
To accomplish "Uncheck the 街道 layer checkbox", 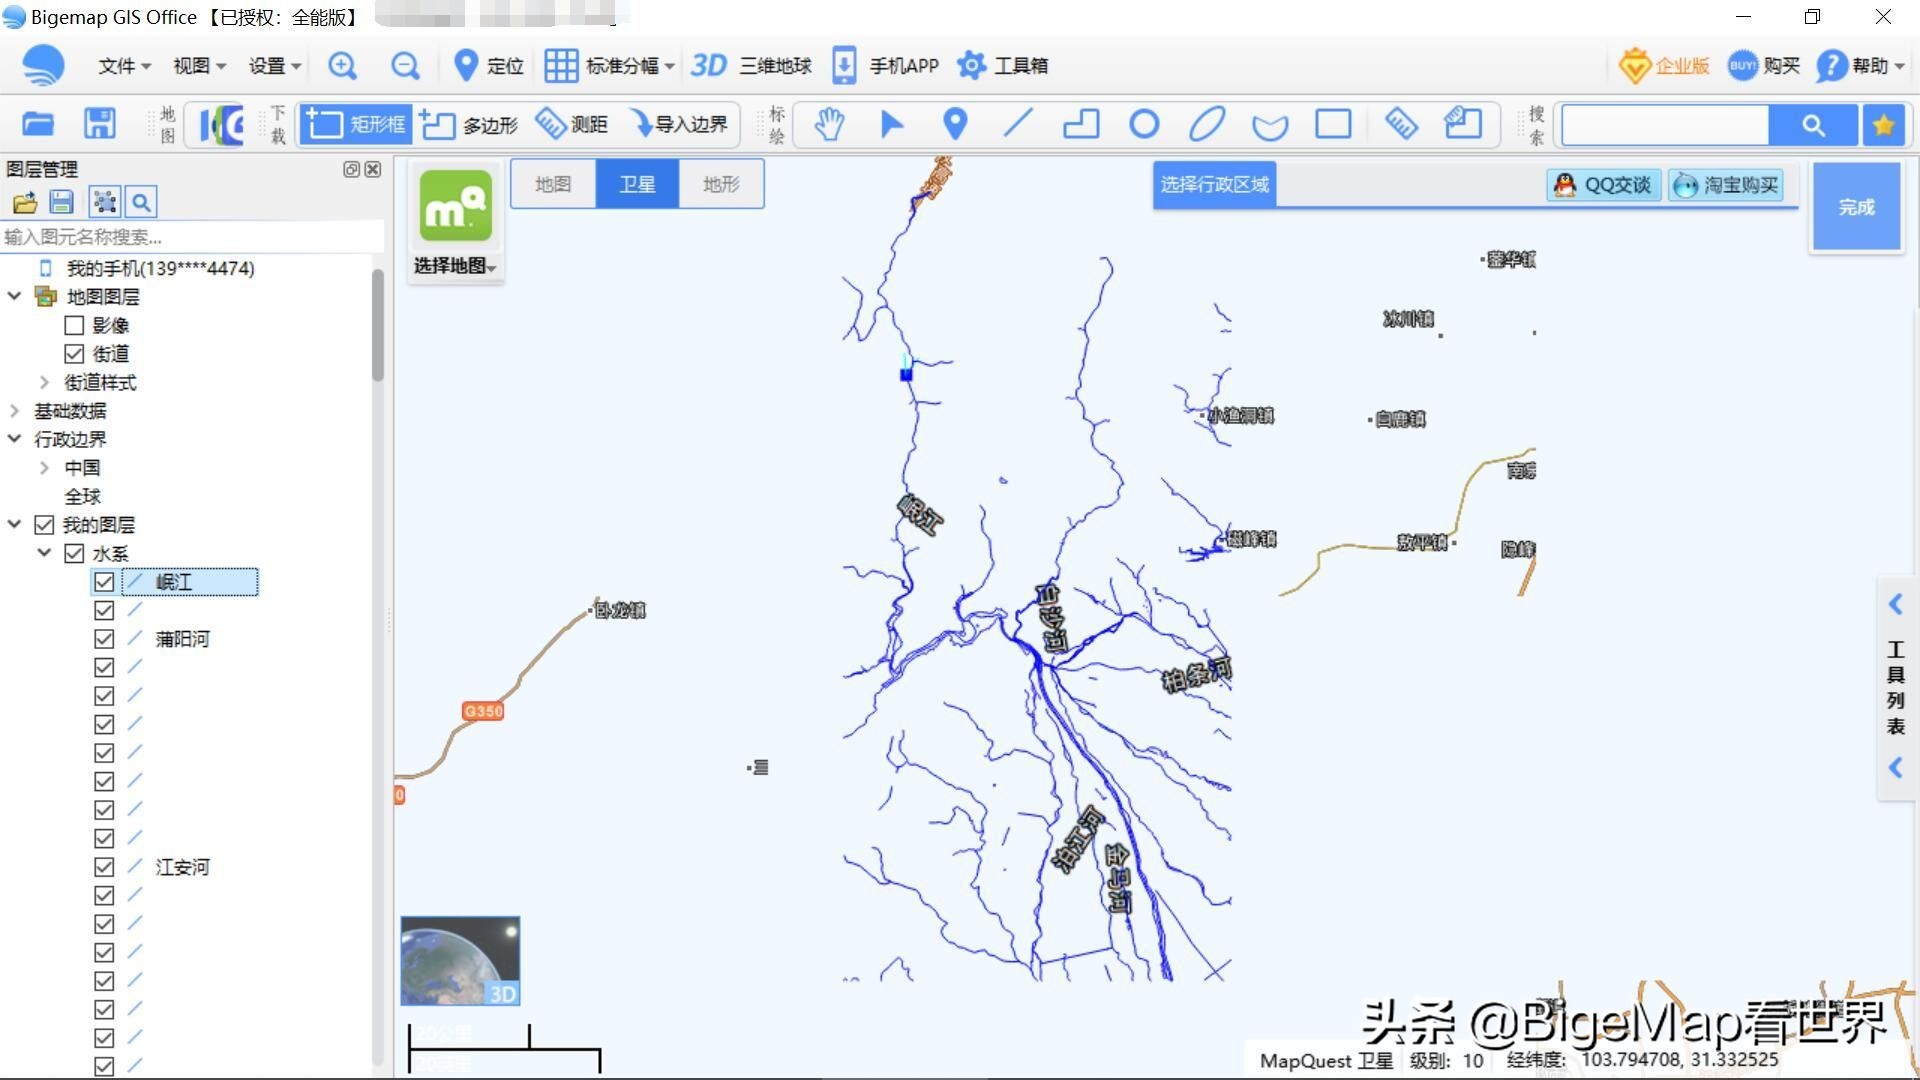I will [74, 353].
